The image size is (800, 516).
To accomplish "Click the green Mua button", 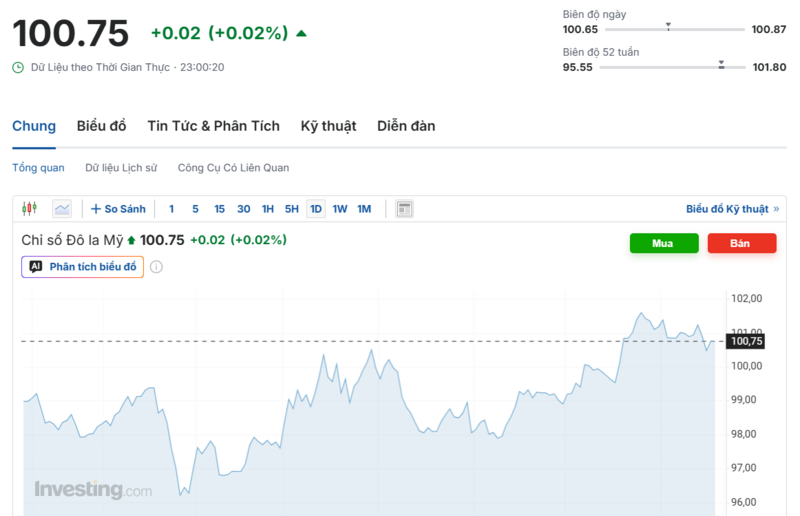I will [664, 243].
